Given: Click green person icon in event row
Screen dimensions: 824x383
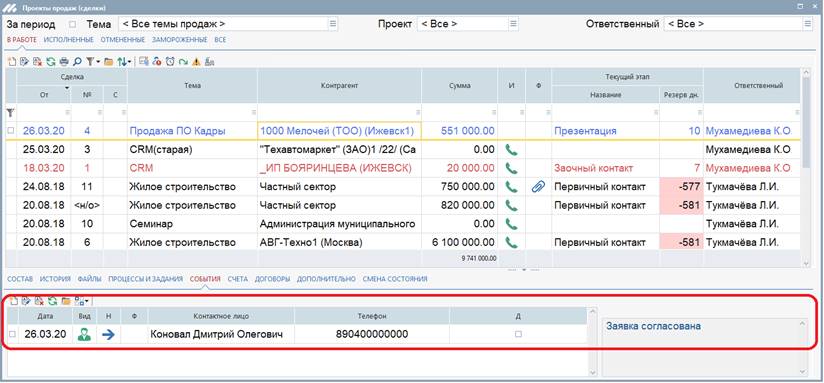Looking at the screenshot, I should click(x=84, y=334).
